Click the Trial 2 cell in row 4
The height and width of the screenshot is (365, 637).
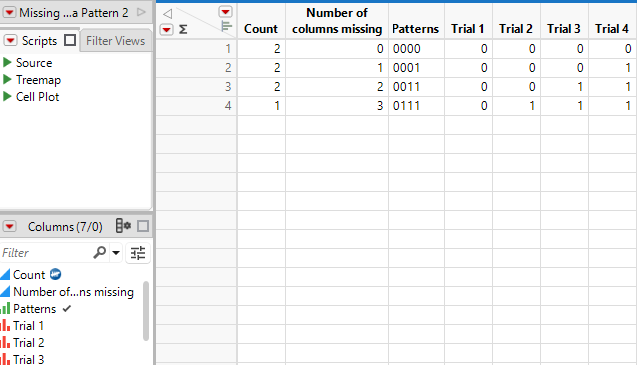point(516,106)
